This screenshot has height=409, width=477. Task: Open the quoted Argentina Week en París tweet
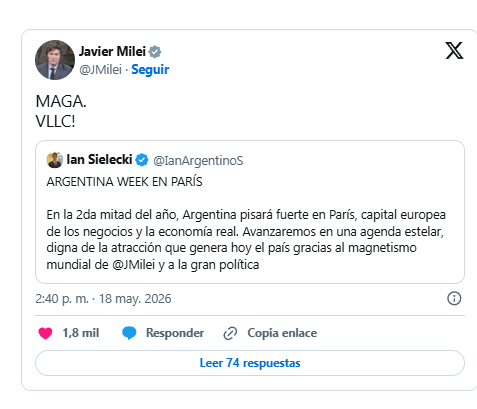point(250,212)
